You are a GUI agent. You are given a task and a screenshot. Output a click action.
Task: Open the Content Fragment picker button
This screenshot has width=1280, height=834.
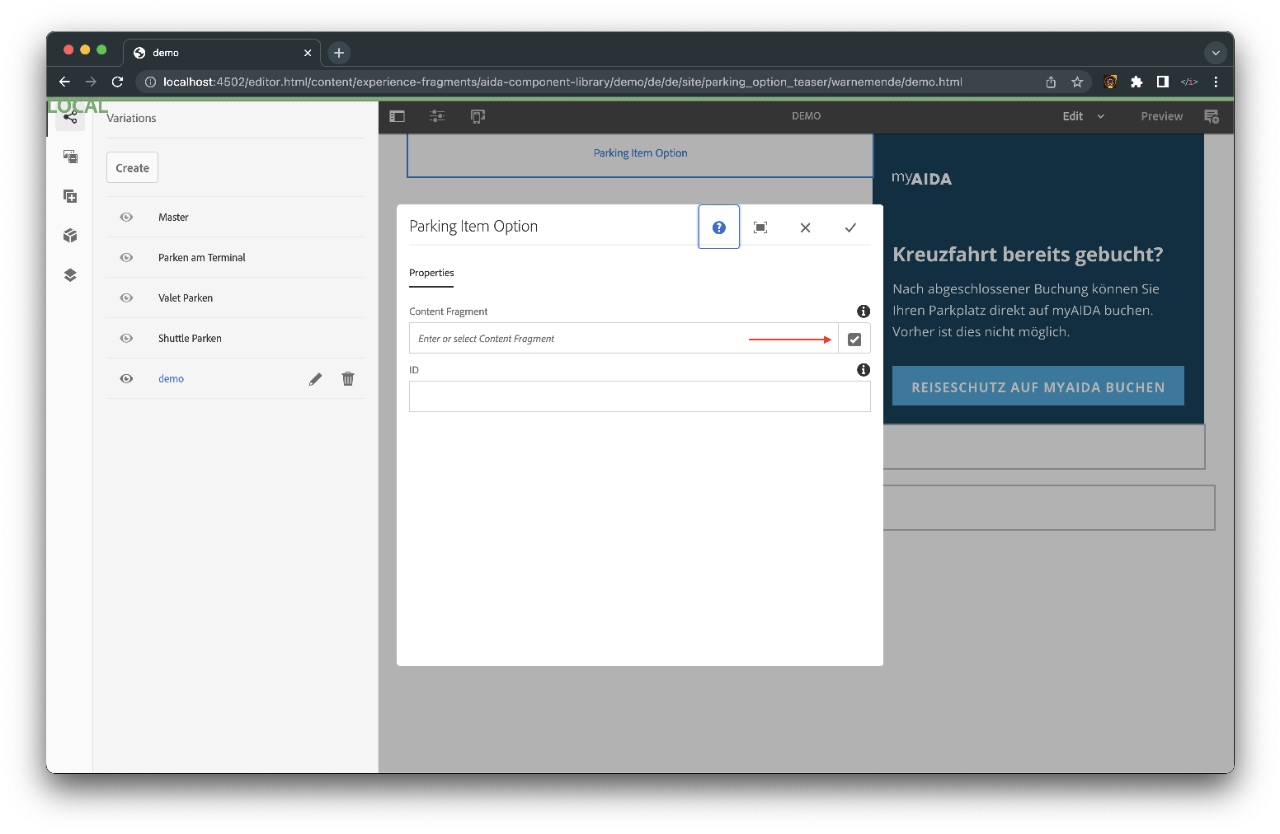coord(854,339)
